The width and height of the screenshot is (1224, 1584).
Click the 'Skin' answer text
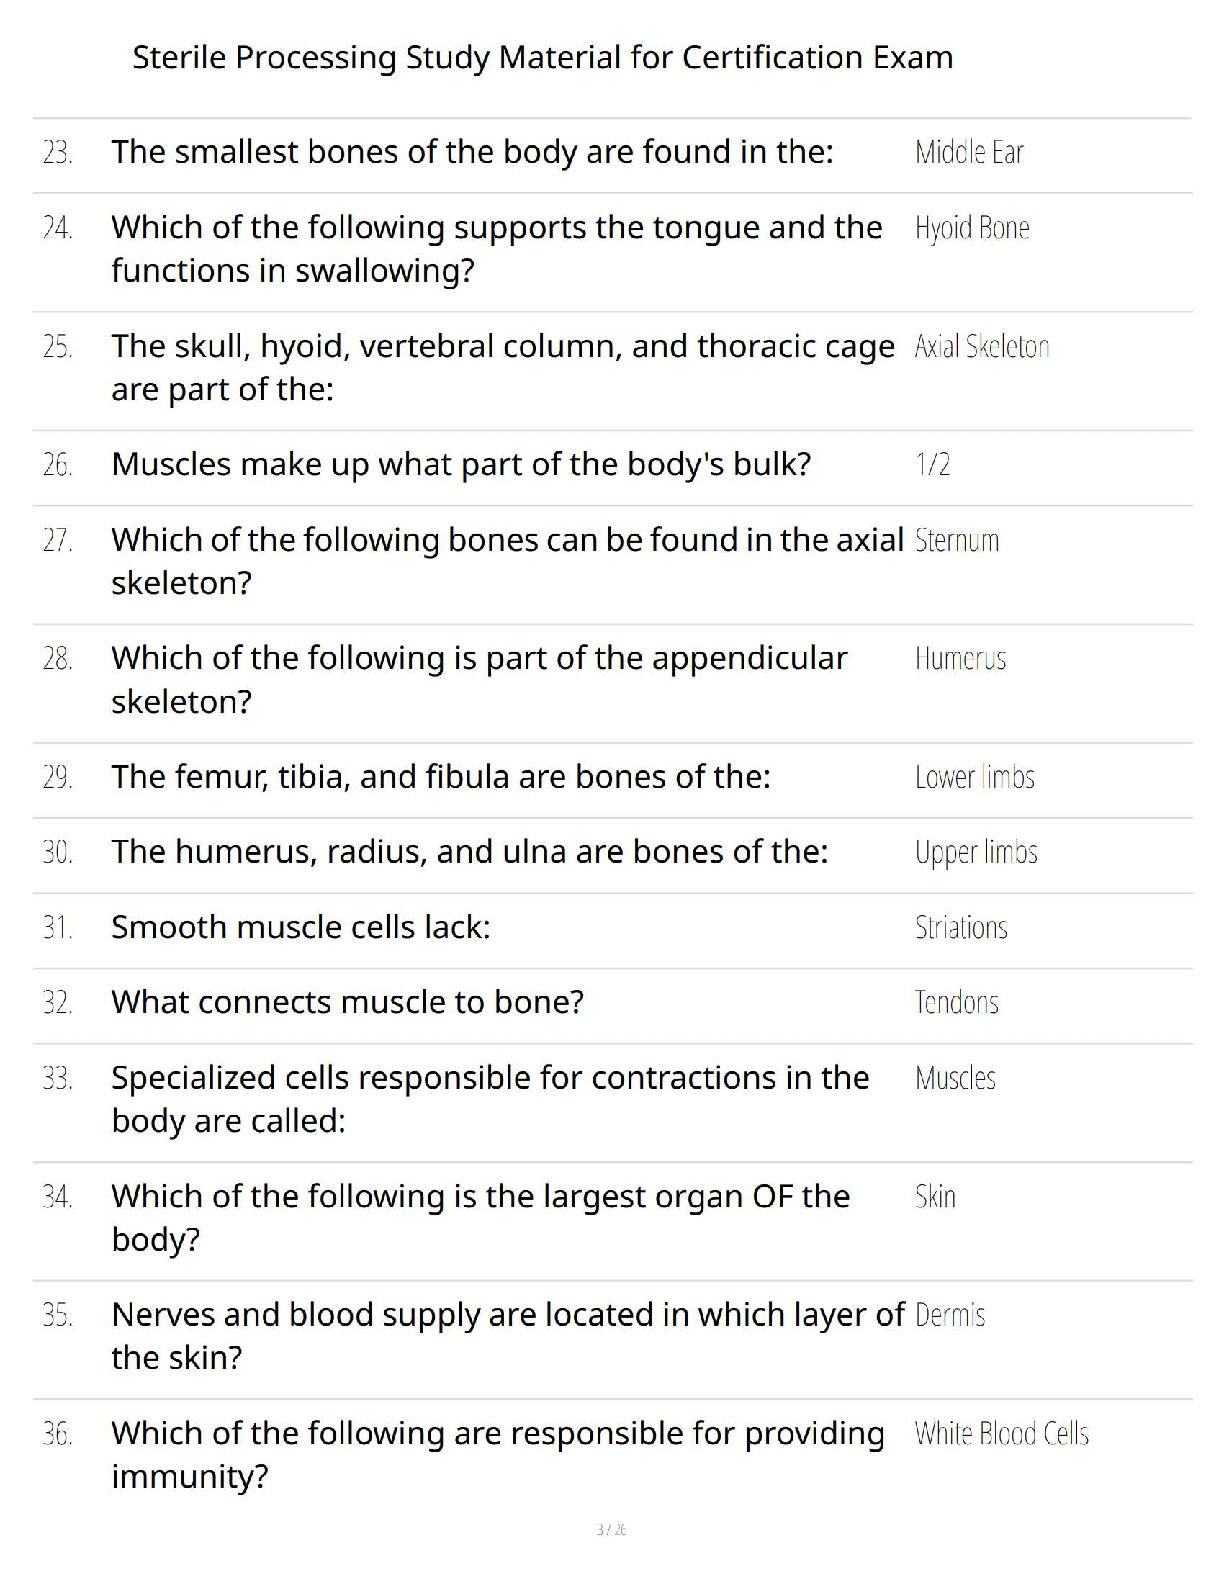[935, 1196]
